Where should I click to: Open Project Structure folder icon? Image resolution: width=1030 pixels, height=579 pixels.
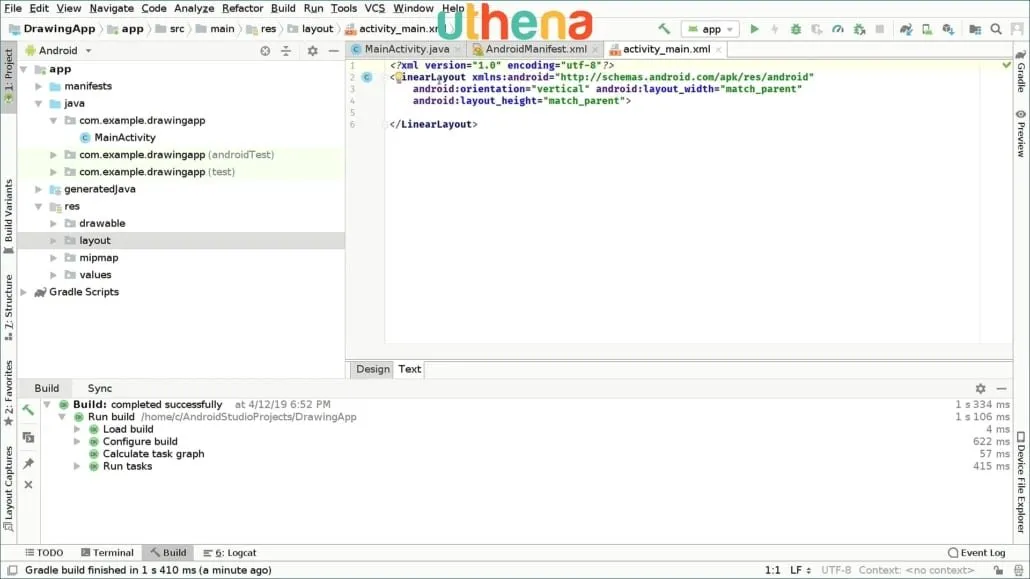(x=975, y=29)
